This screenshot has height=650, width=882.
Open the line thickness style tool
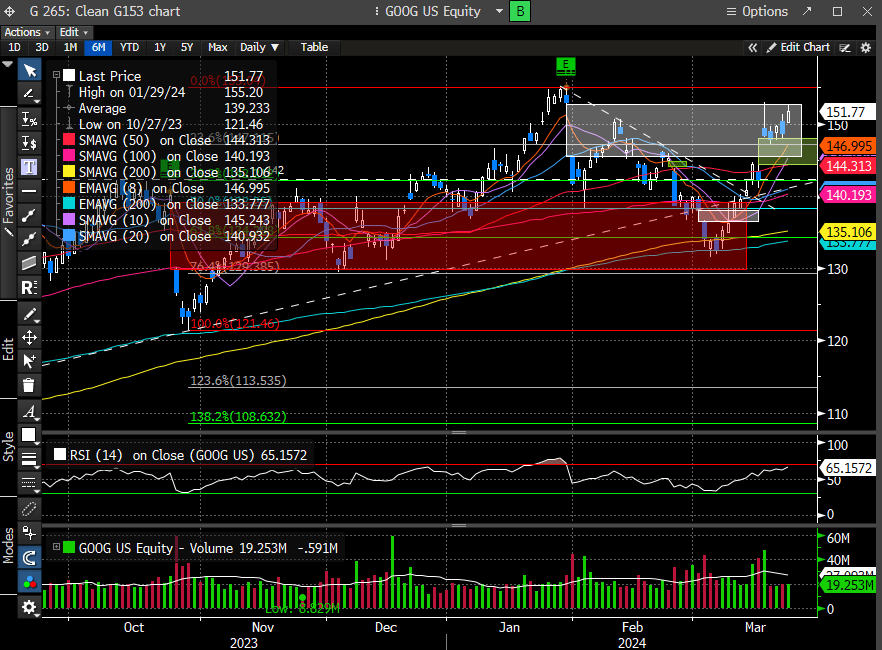(29, 459)
